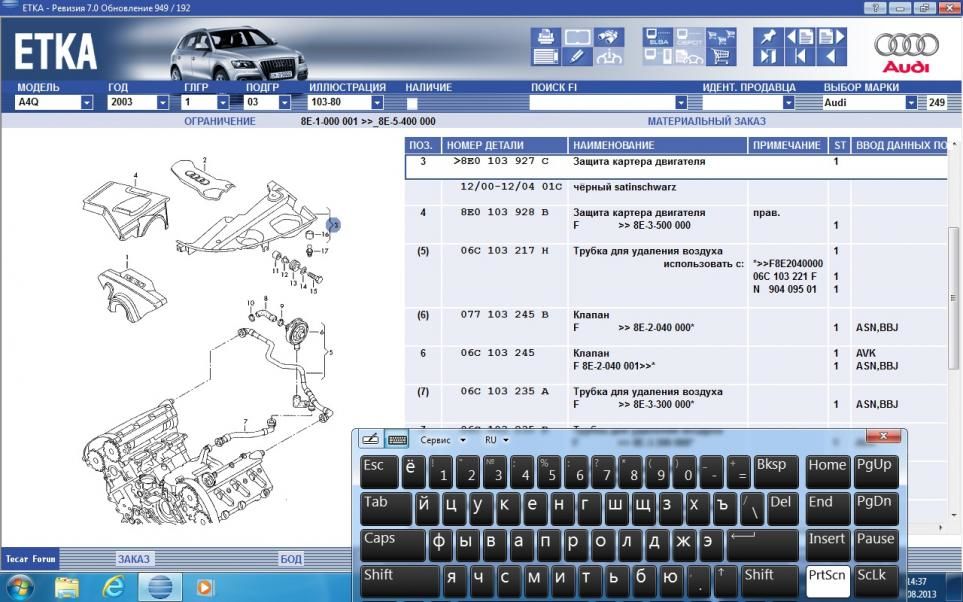The width and height of the screenshot is (963, 602).
Task: Open Сервис menu on on-screen keyboard
Action: tap(442, 440)
